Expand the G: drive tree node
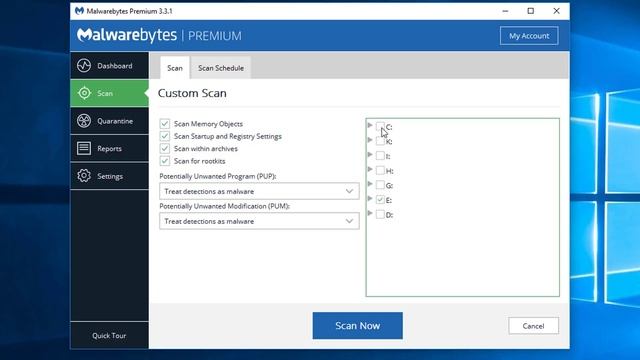This screenshot has width=640, height=360. coord(370,184)
